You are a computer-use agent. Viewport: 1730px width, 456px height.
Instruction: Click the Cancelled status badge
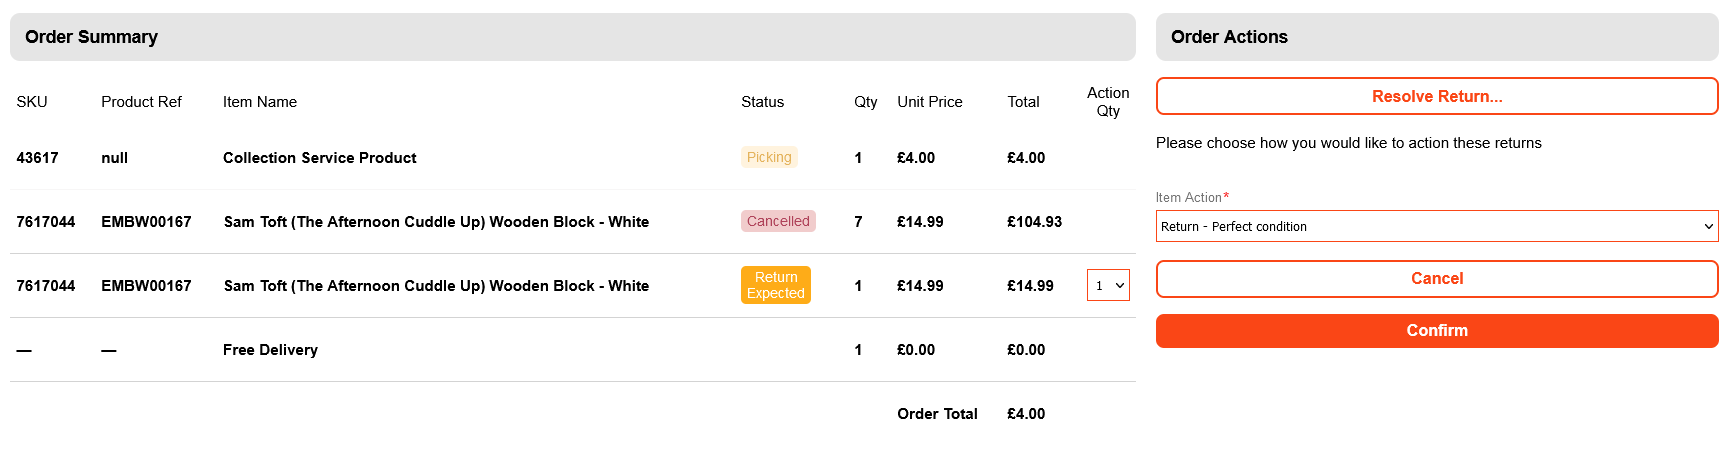(x=778, y=221)
